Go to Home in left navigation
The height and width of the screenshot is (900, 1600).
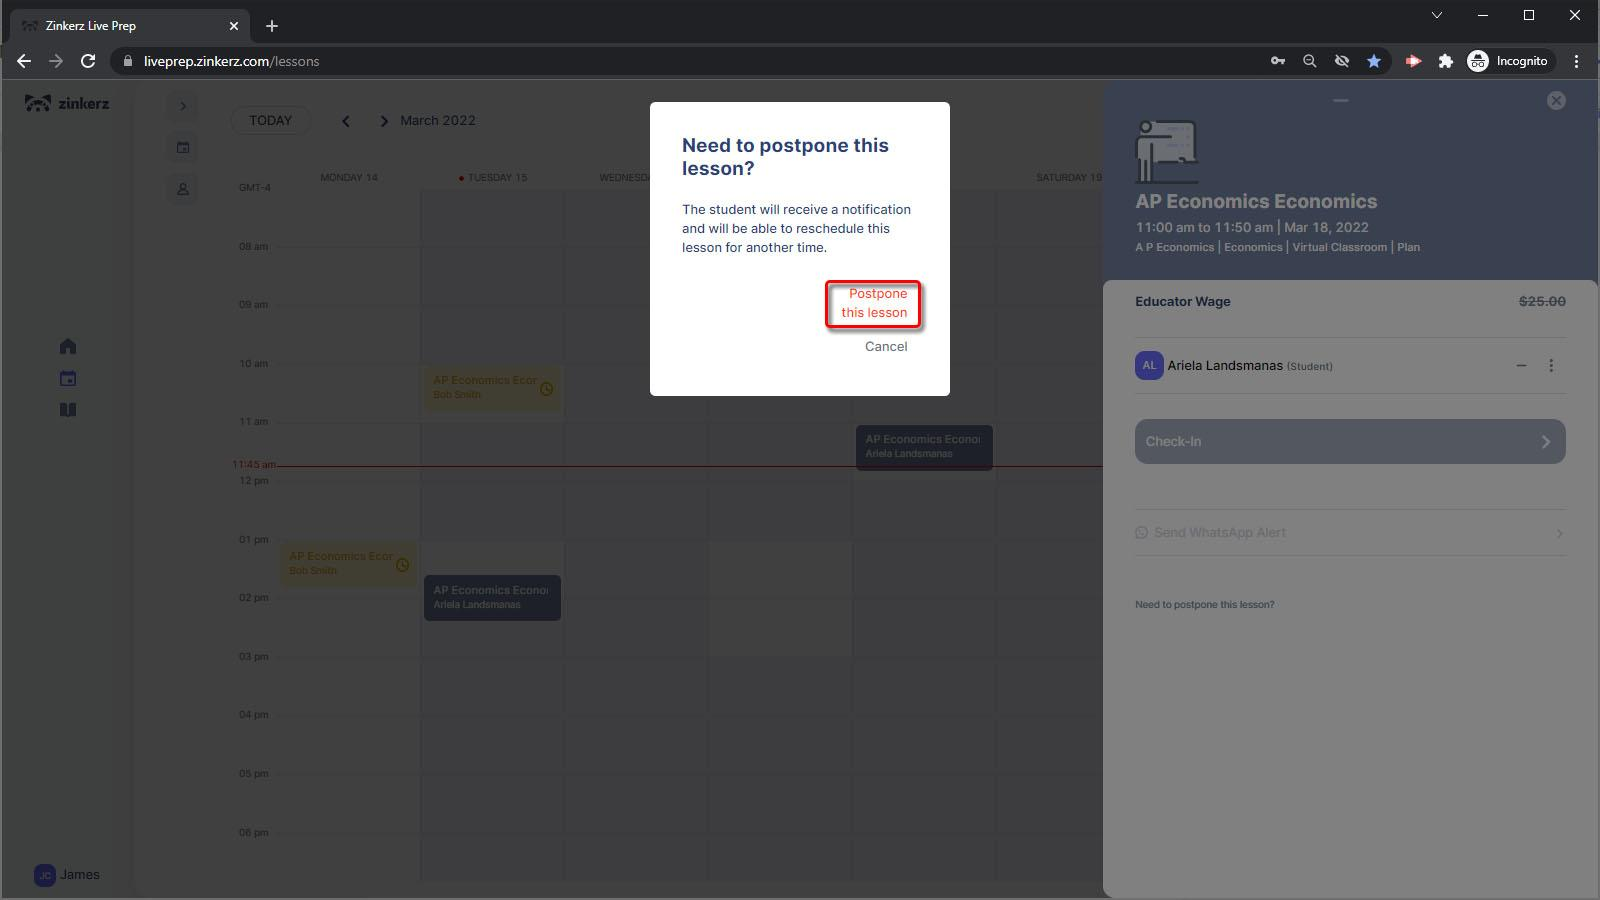point(68,346)
